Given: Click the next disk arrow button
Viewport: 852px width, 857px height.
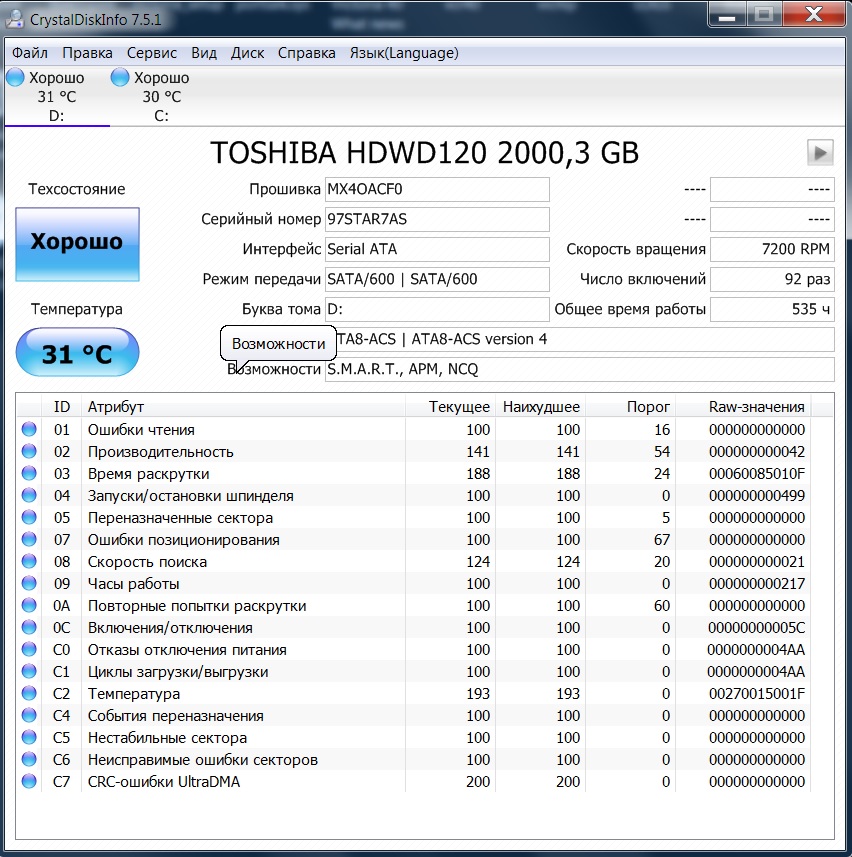Looking at the screenshot, I should click(820, 152).
